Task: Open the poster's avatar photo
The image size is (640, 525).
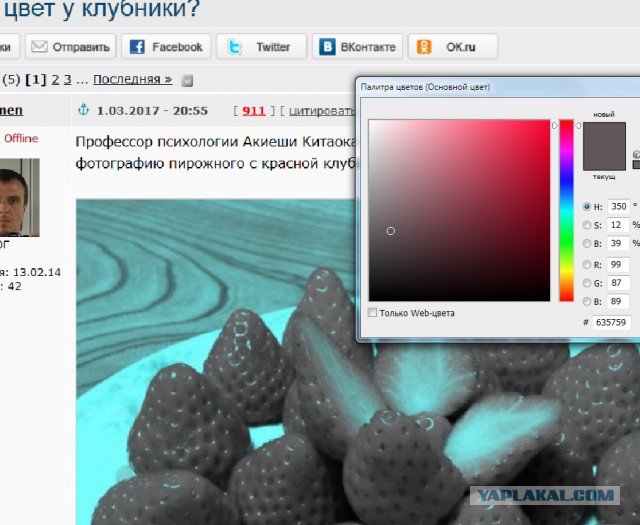Action: click(x=20, y=198)
